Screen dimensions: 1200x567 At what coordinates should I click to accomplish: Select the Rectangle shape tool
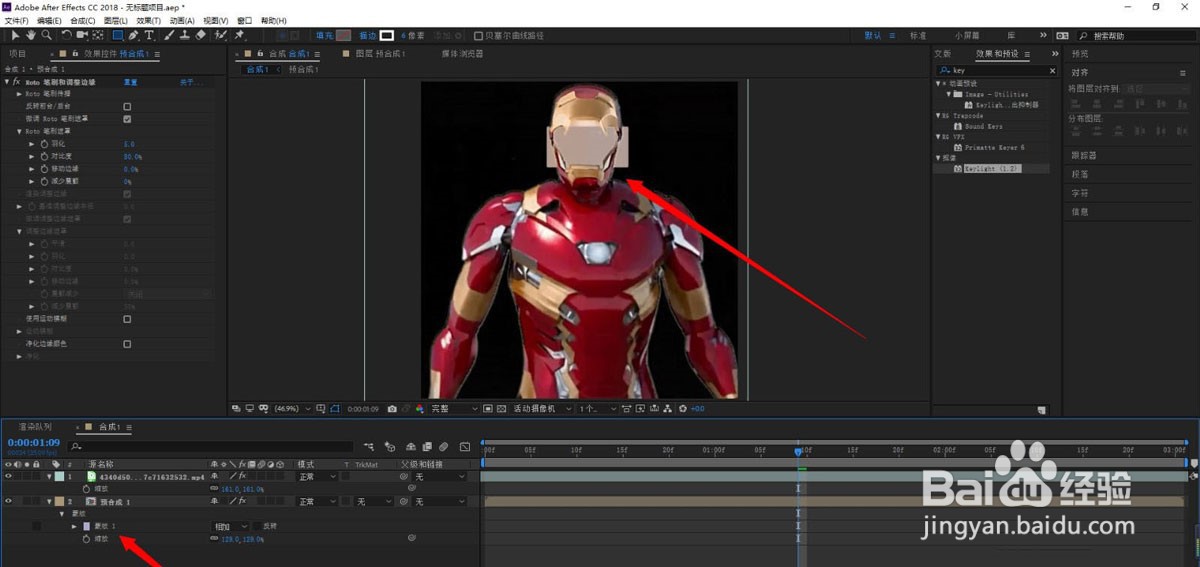tap(118, 35)
